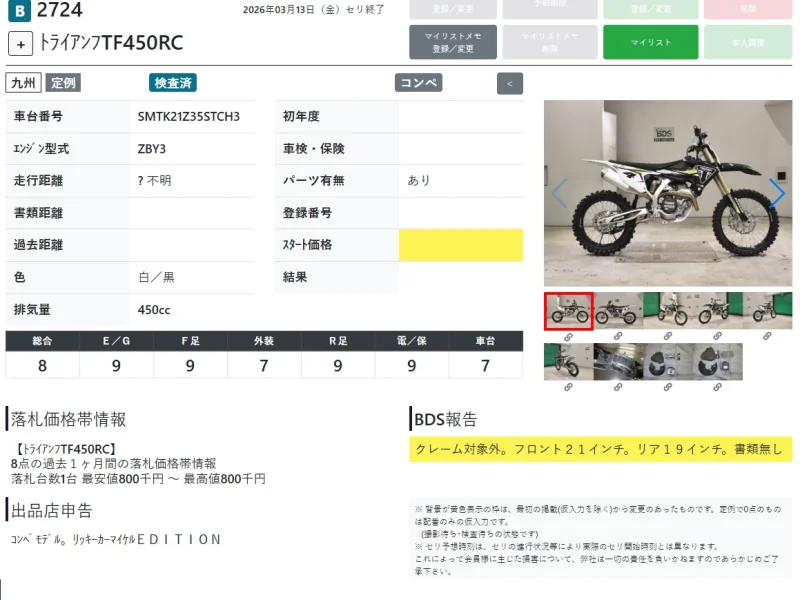Click link icon under second top thumbnail
This screenshot has width=800, height=600.
(618, 336)
